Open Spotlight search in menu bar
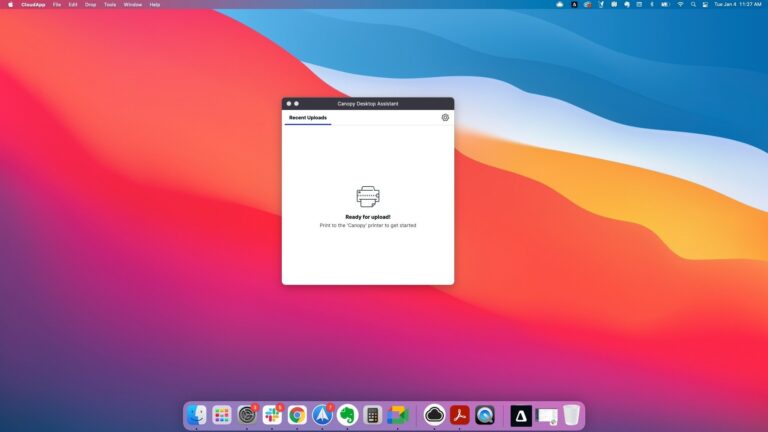The width and height of the screenshot is (768, 432). (693, 4)
